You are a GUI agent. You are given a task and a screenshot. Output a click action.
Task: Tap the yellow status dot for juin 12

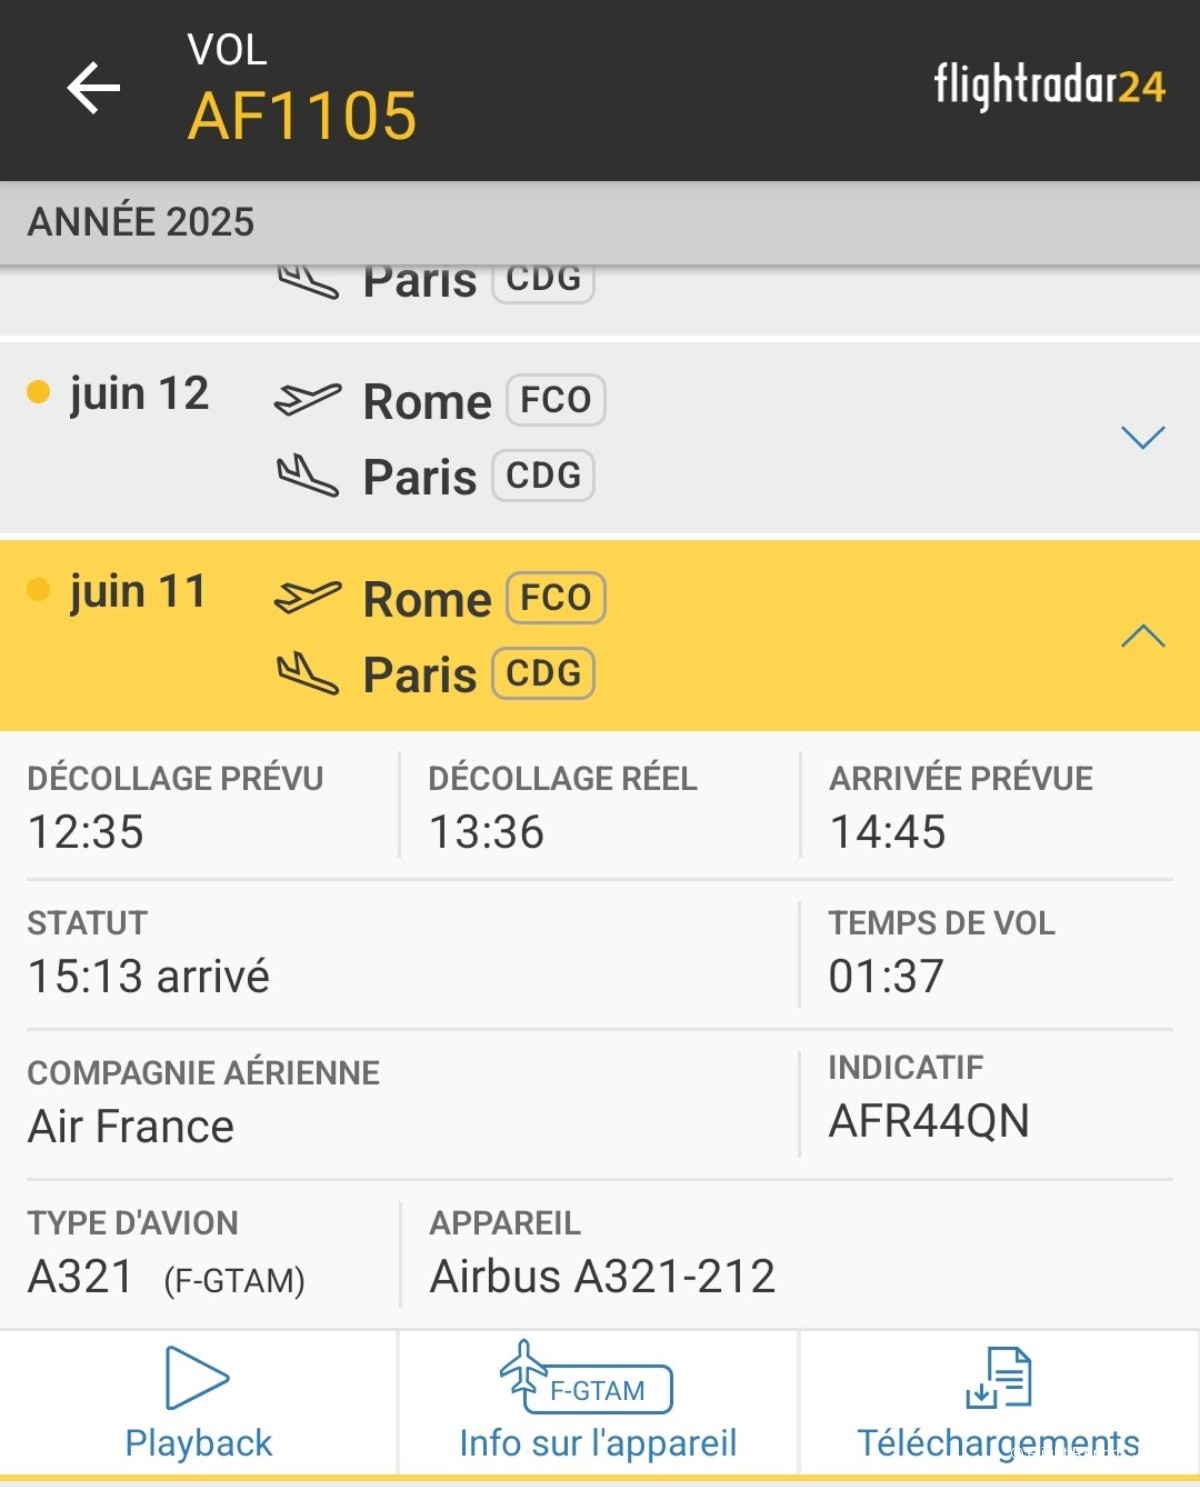(x=38, y=391)
